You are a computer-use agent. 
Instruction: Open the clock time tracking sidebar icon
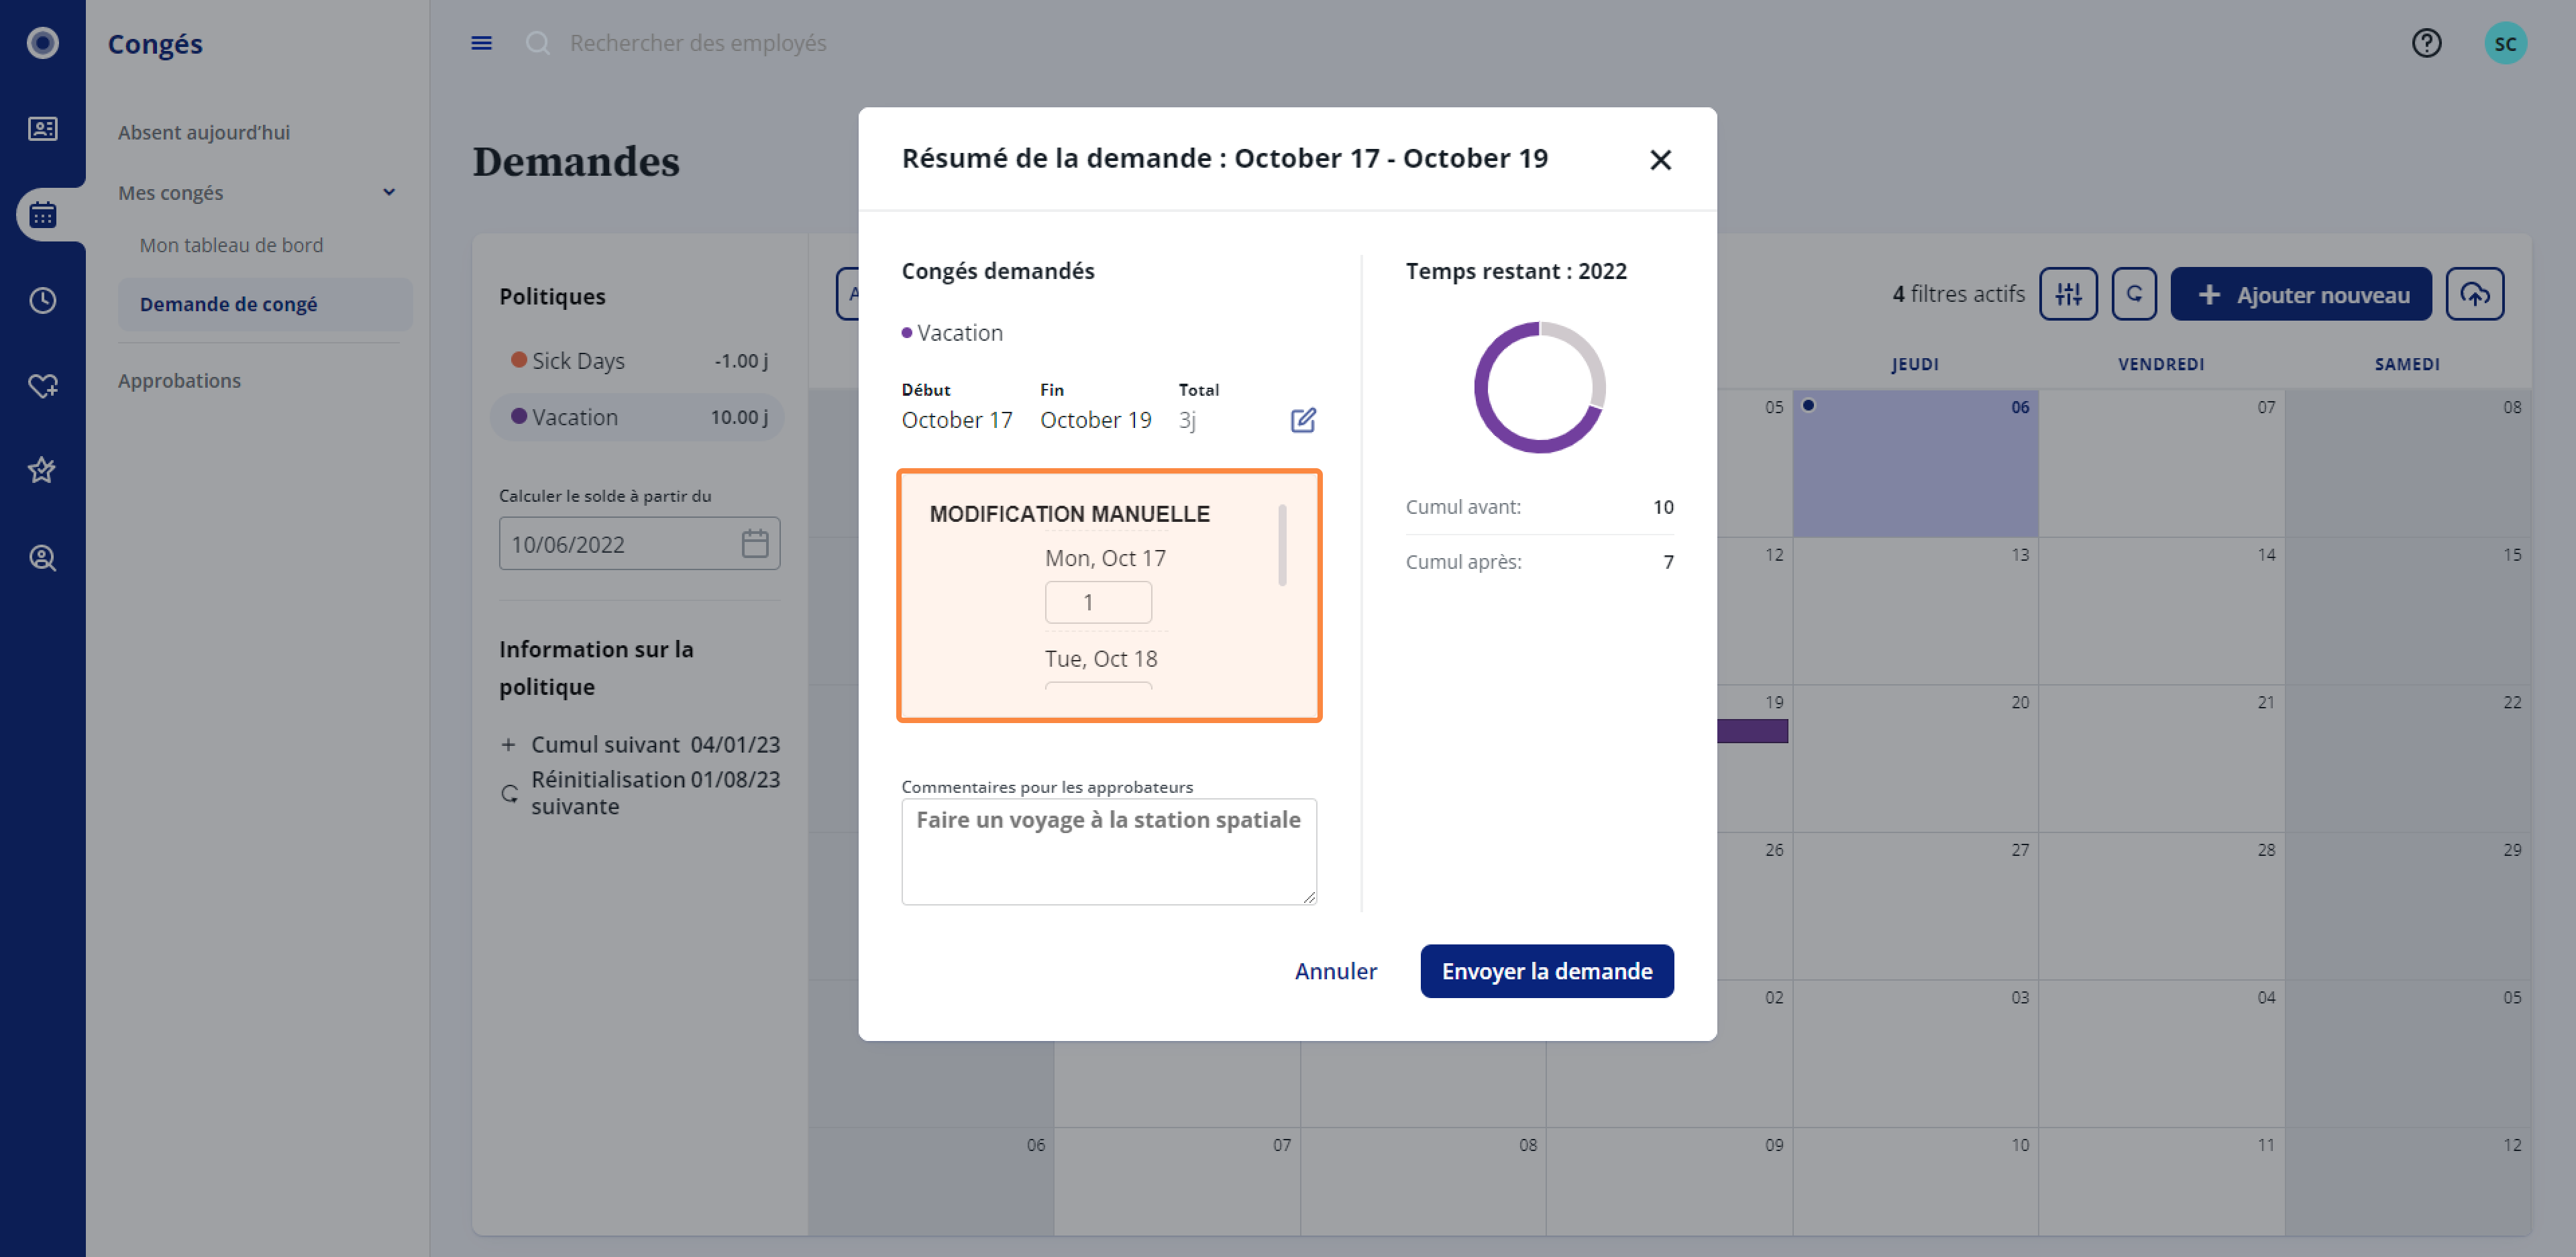[42, 300]
